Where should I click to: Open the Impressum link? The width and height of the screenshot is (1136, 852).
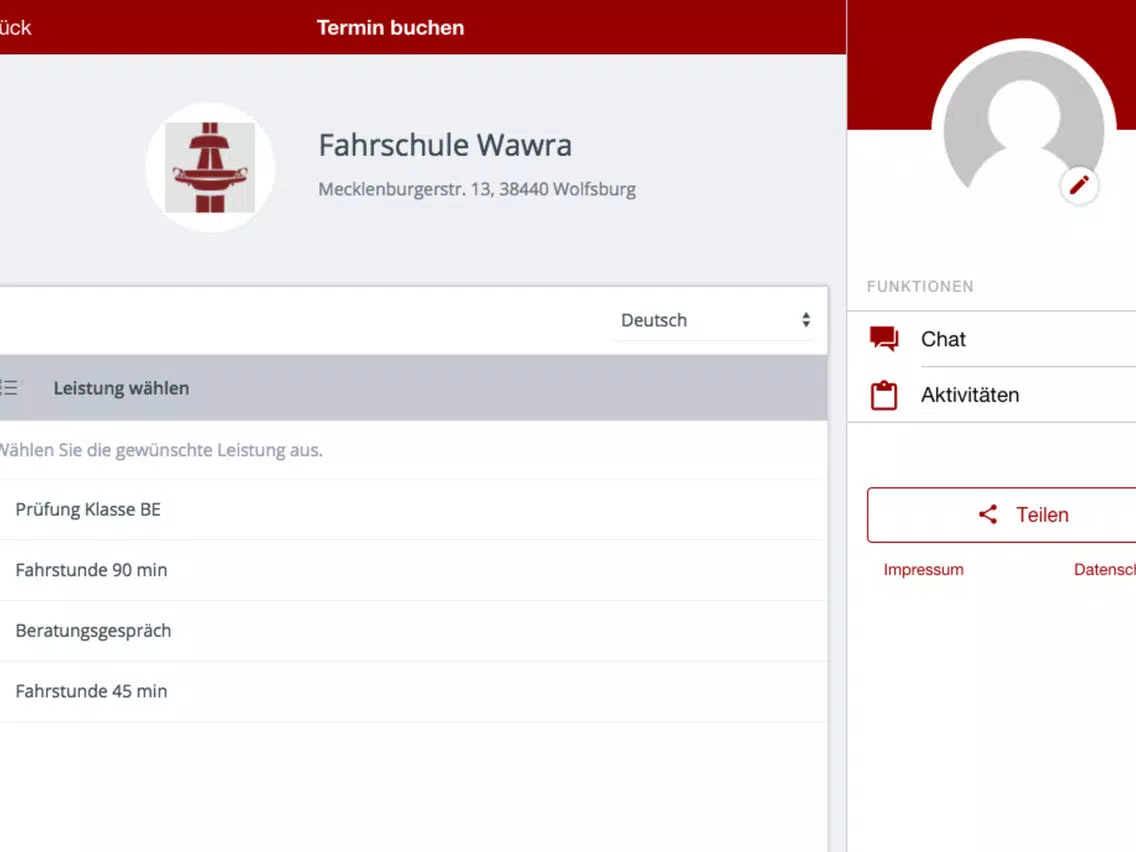tap(923, 569)
